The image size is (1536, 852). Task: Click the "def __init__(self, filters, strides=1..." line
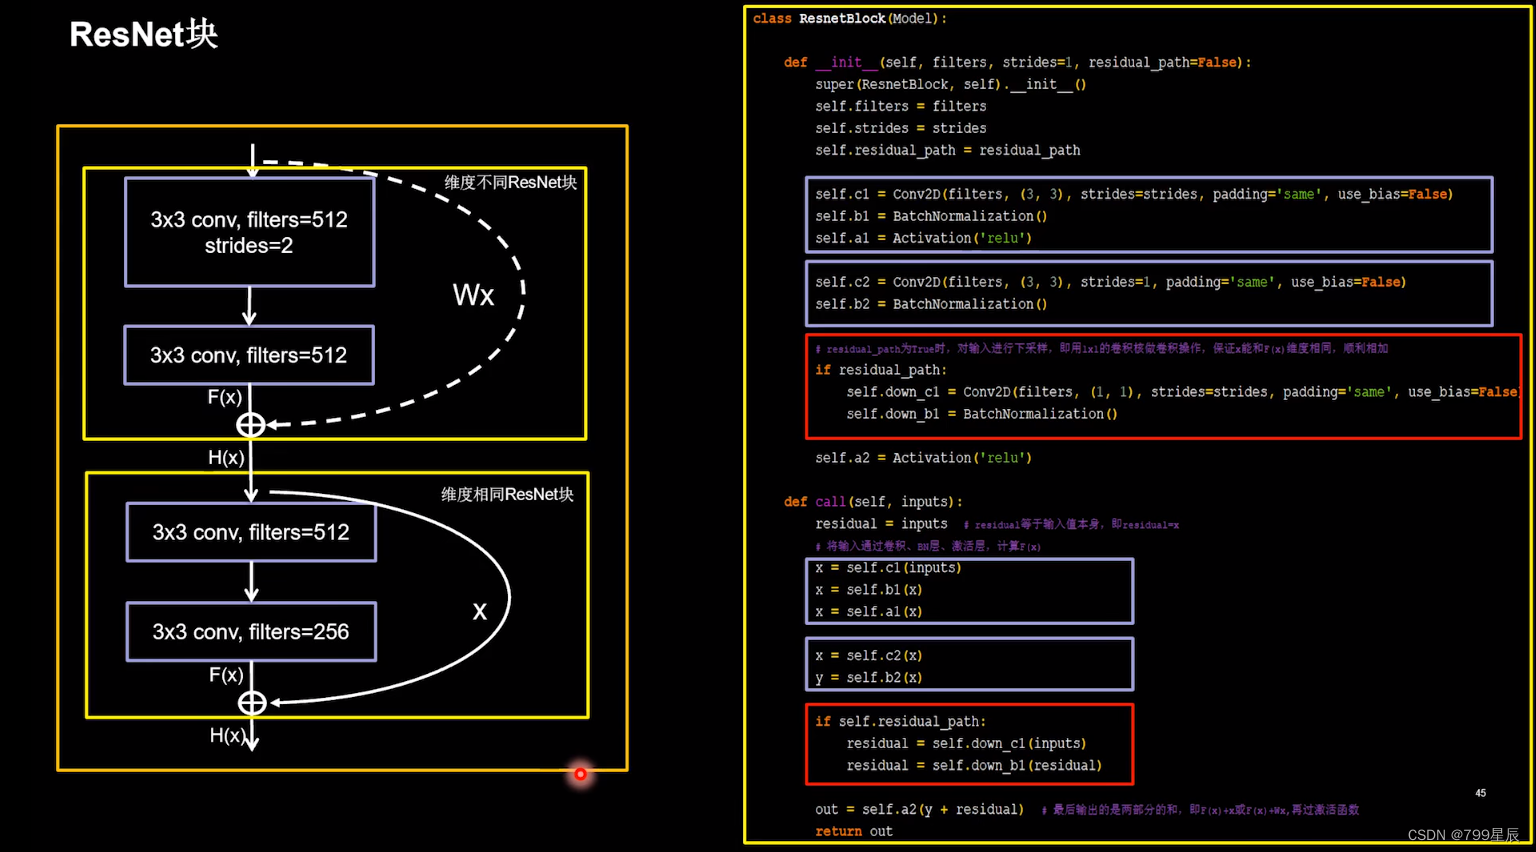(x=1017, y=62)
